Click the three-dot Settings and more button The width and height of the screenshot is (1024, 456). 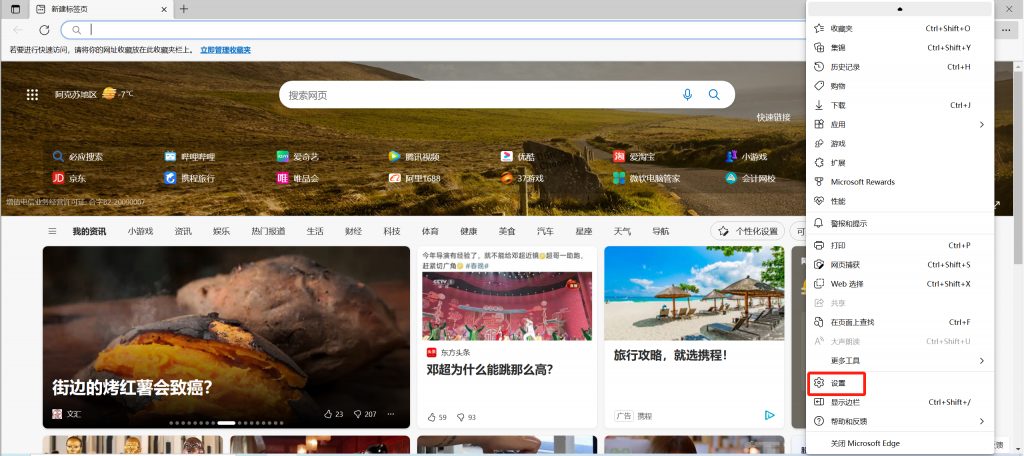pyautogui.click(x=1006, y=30)
